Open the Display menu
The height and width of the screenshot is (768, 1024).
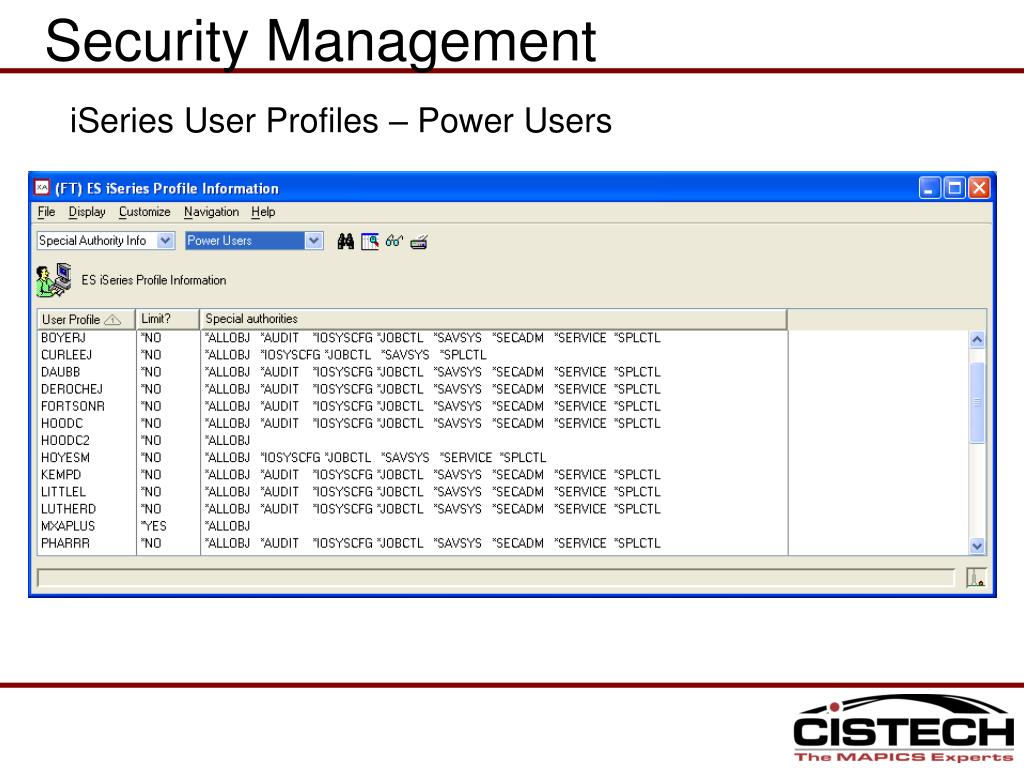click(87, 212)
